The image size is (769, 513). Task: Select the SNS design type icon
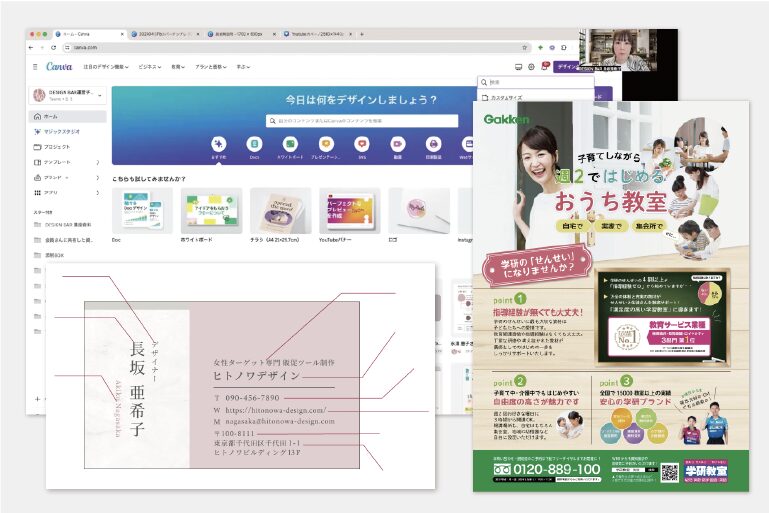362,144
